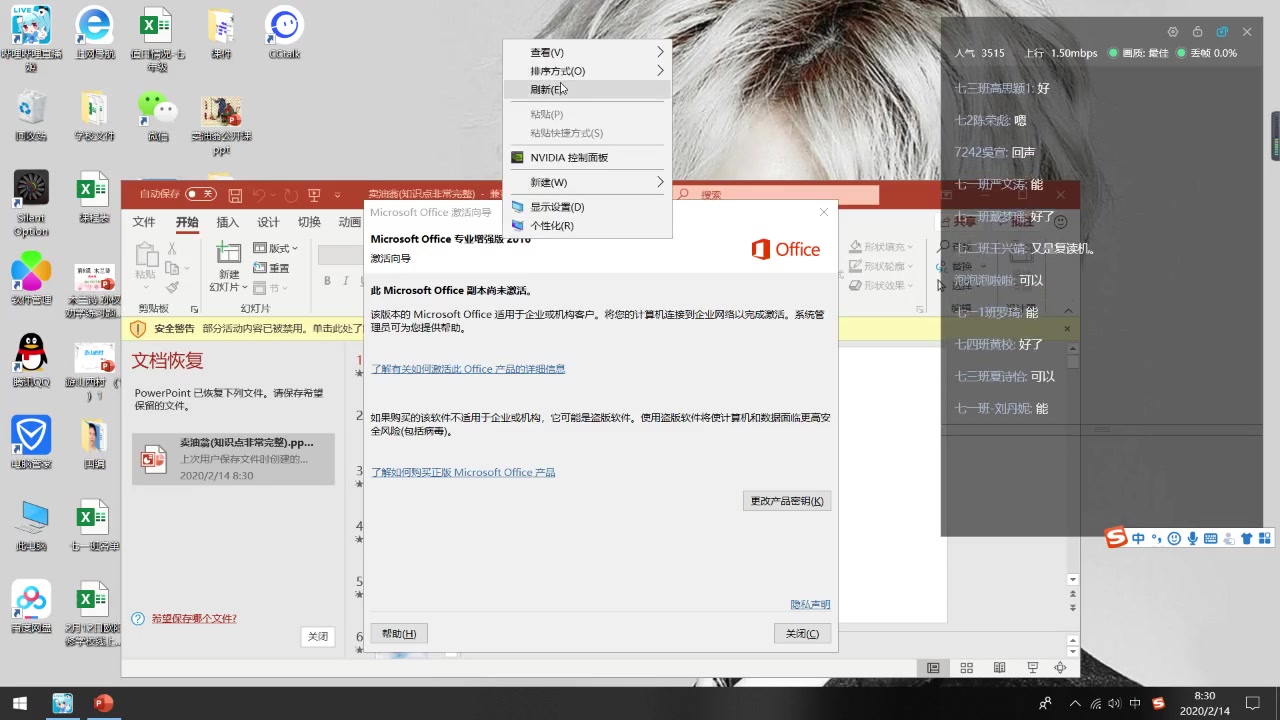Image resolution: width=1280 pixels, height=720 pixels.
Task: Click the blue pop-out icon in stream panel
Action: click(x=1222, y=32)
